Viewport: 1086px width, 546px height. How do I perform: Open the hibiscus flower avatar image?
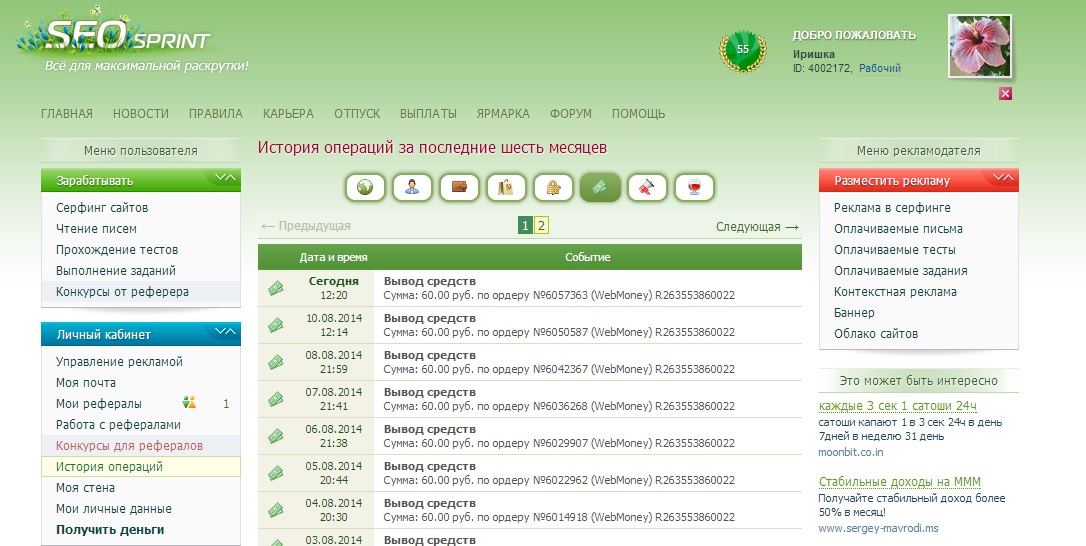click(x=979, y=46)
